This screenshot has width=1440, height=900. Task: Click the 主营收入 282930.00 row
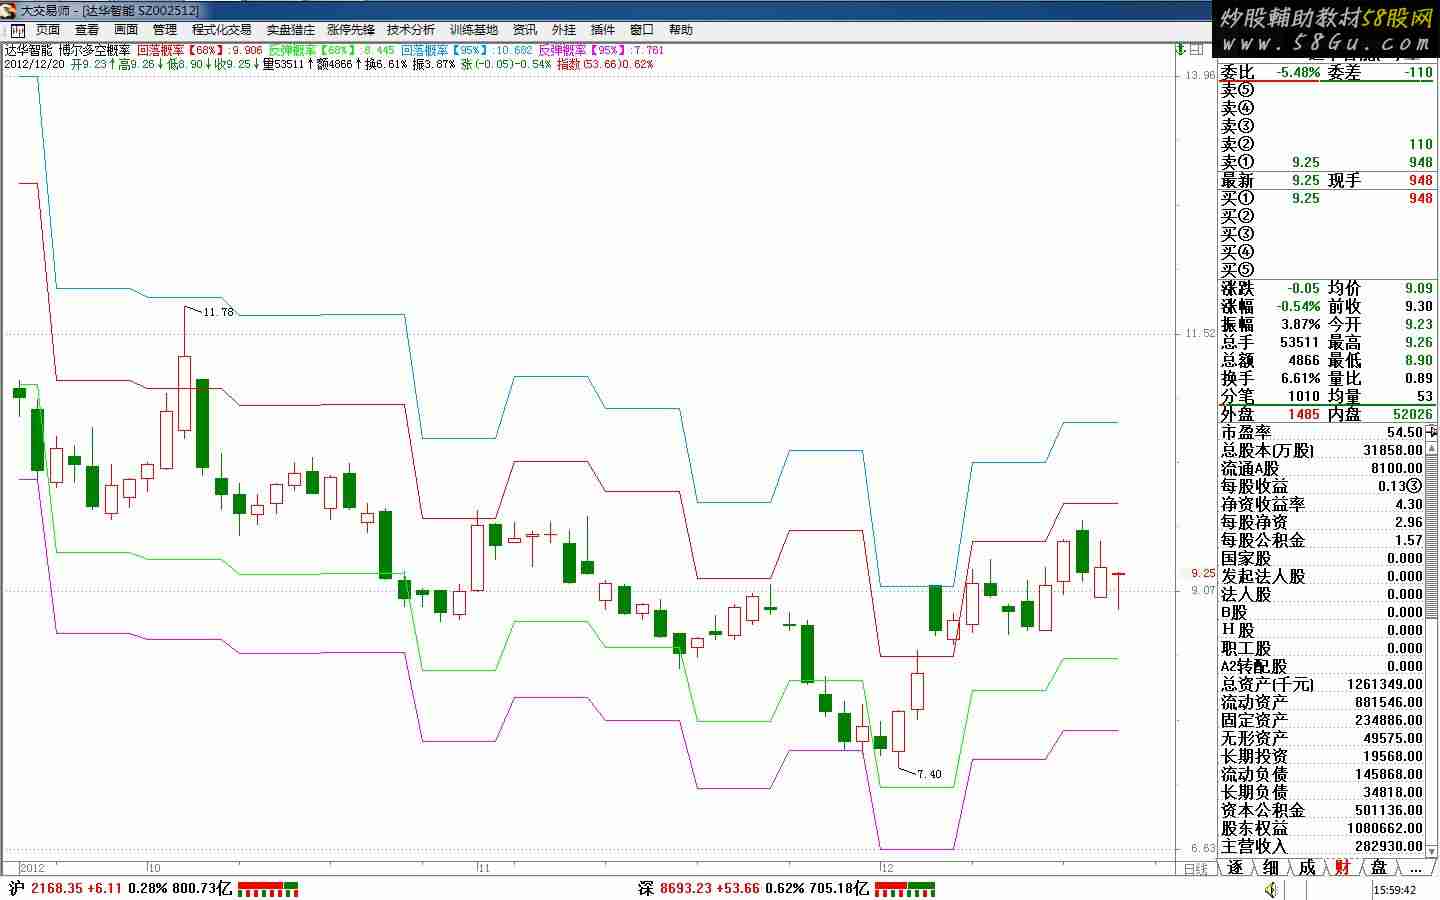coord(1322,846)
